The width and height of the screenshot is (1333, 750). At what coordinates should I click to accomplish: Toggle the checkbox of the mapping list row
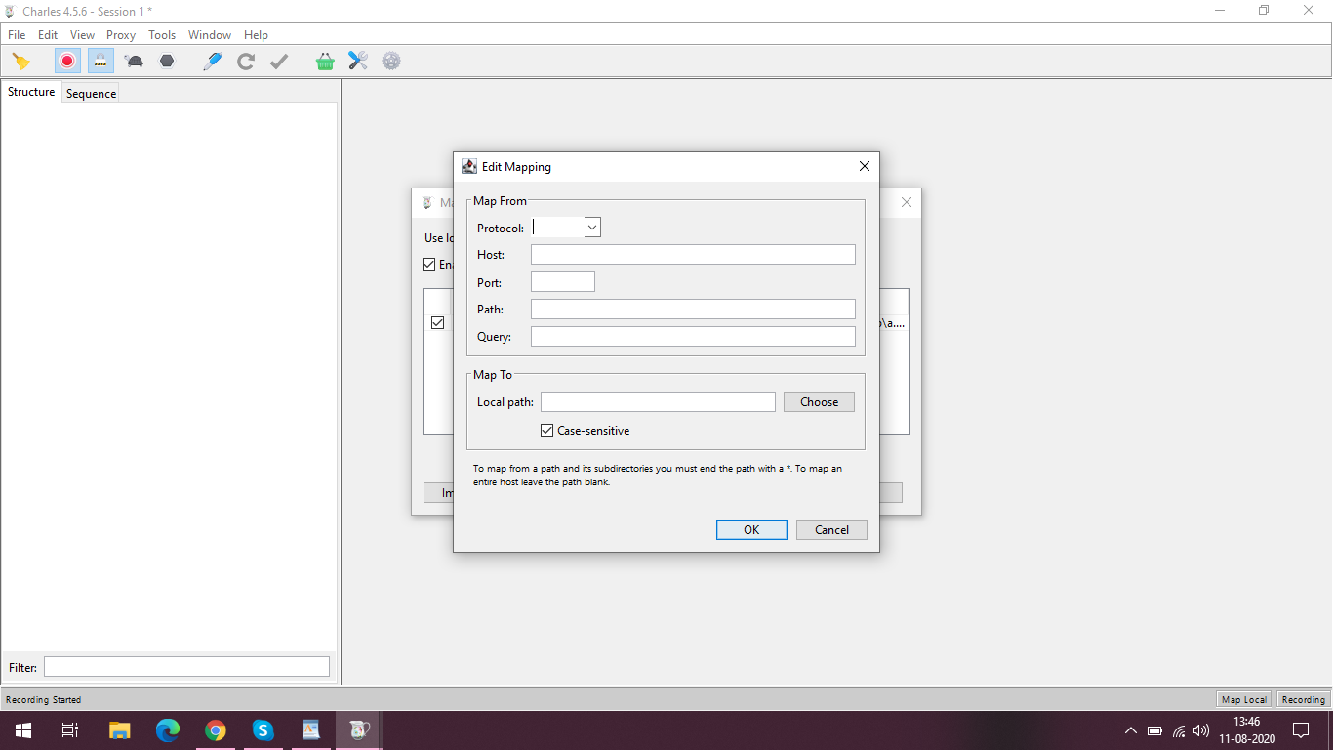tap(437, 323)
